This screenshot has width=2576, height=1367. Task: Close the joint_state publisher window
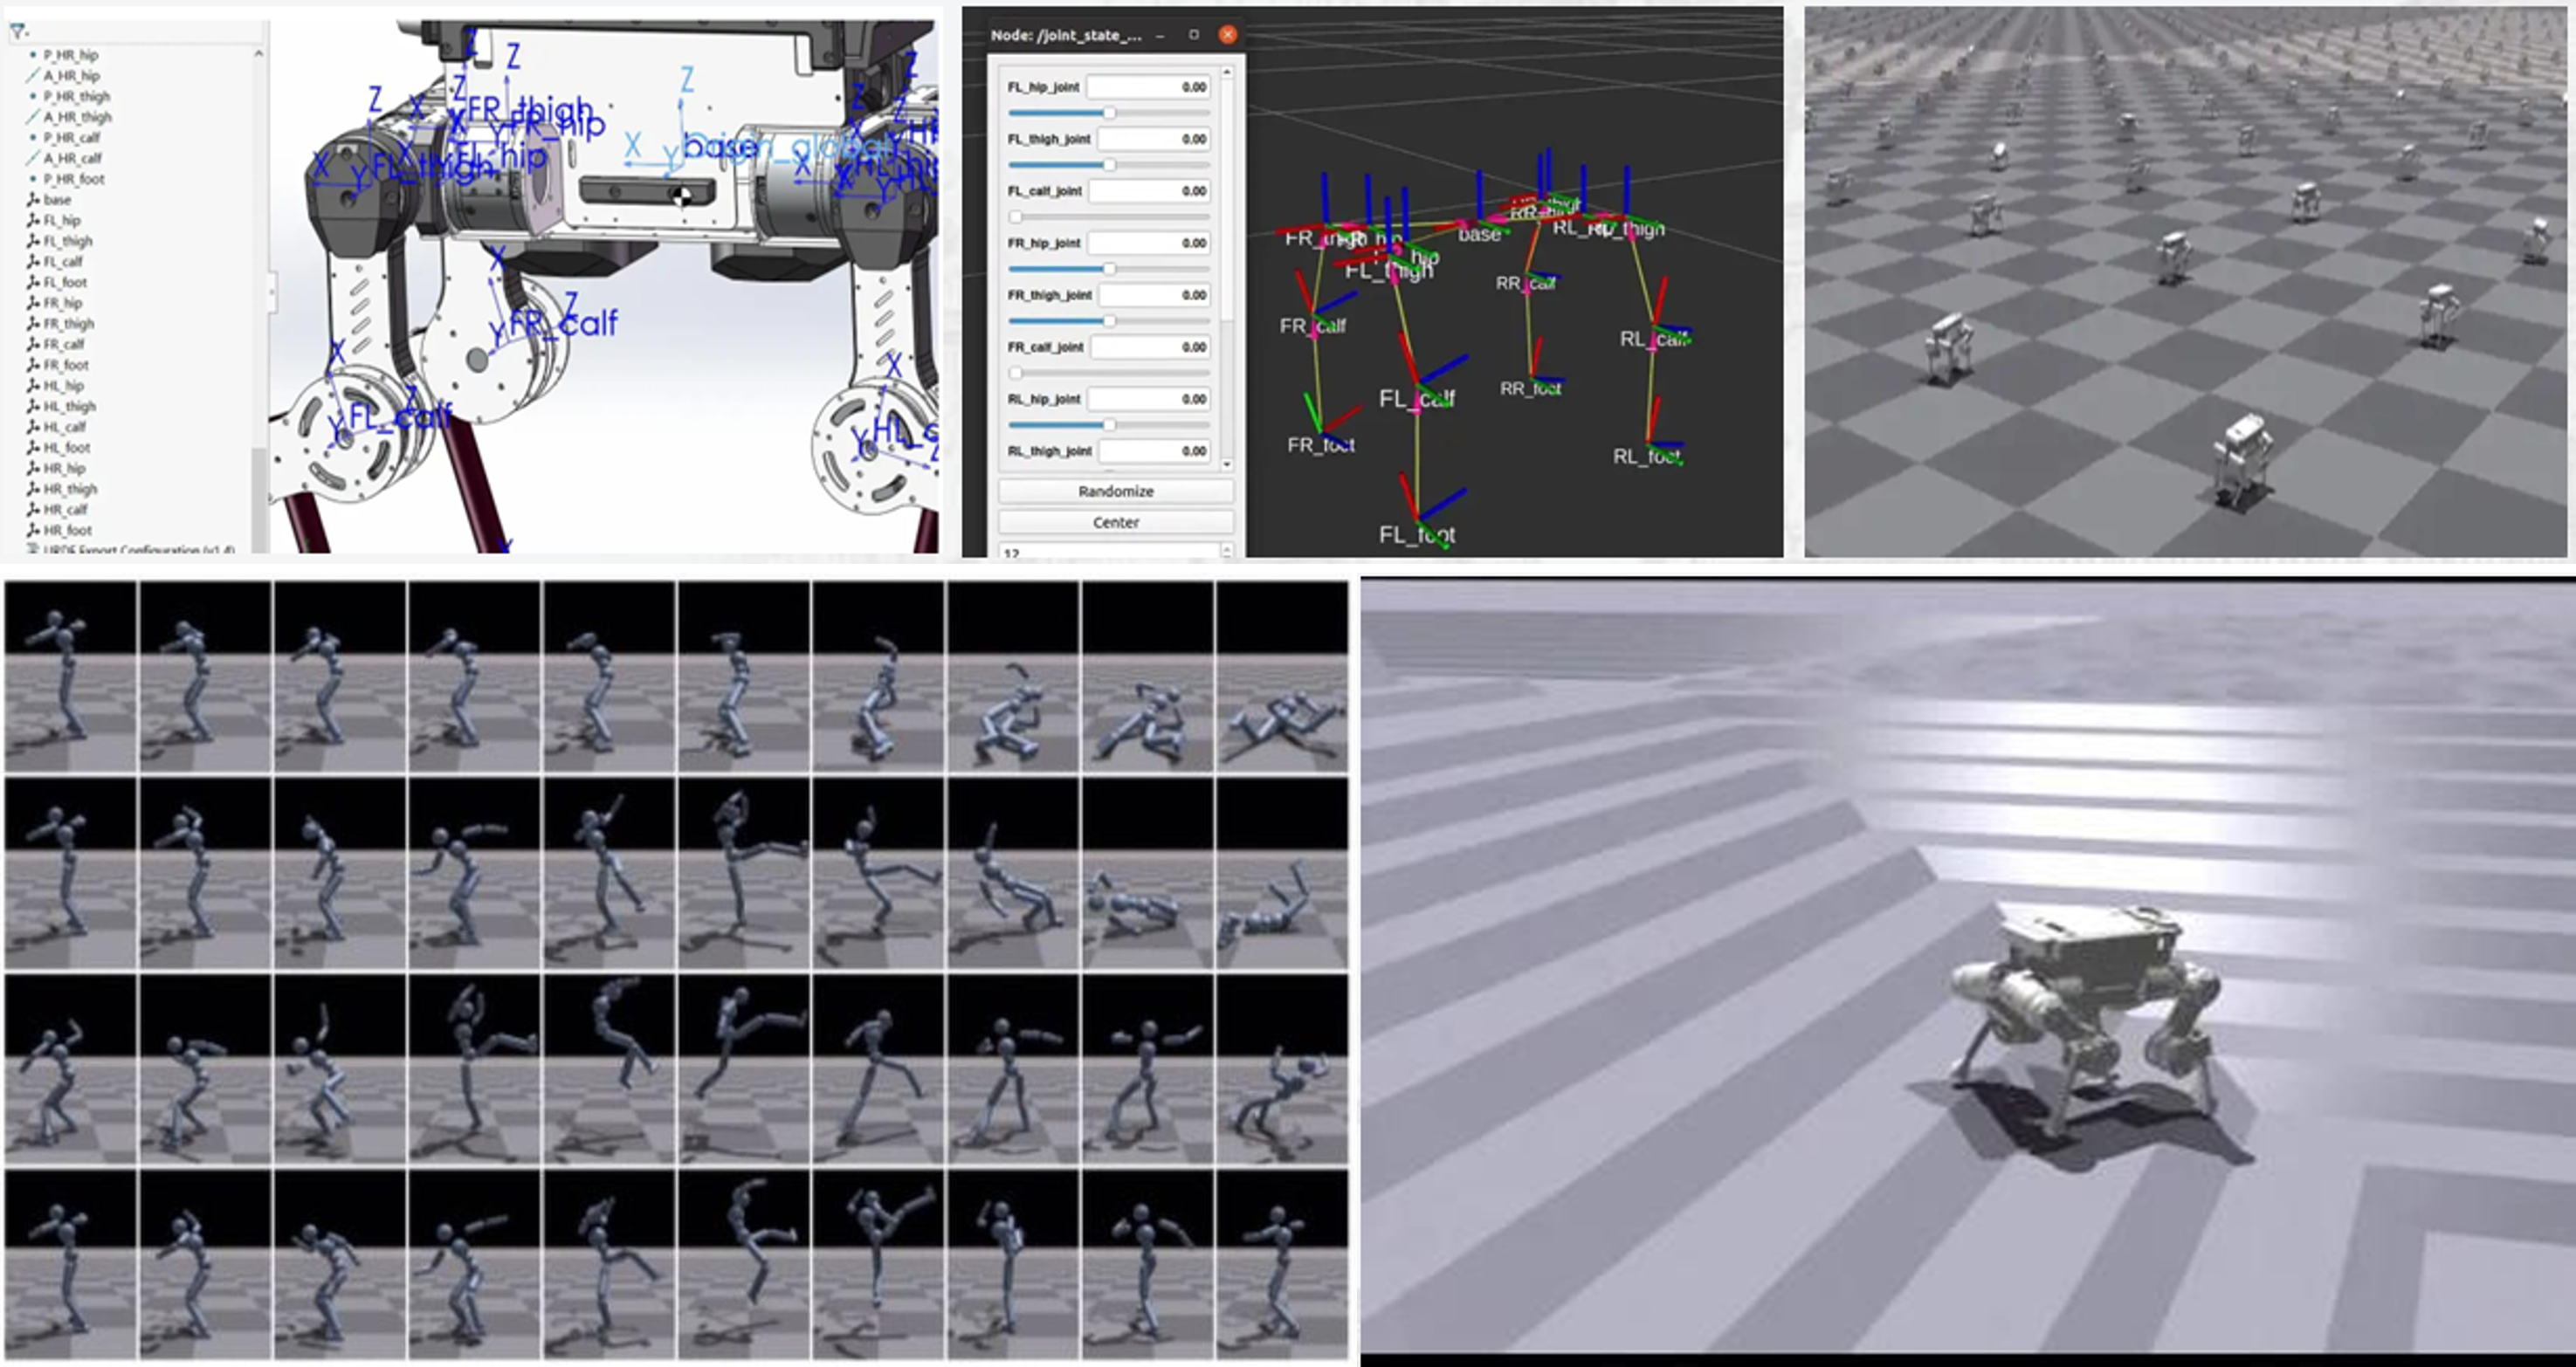[x=1228, y=35]
